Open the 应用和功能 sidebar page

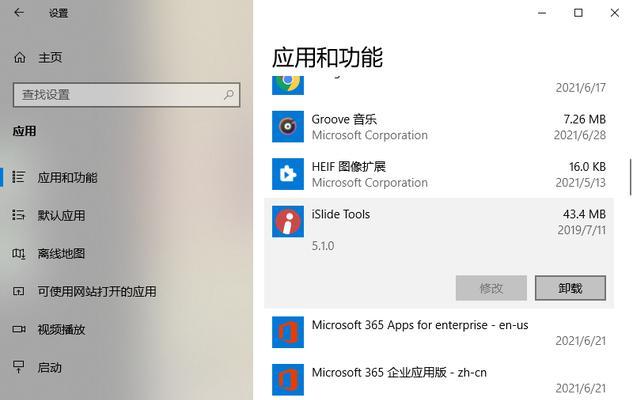(x=67, y=177)
